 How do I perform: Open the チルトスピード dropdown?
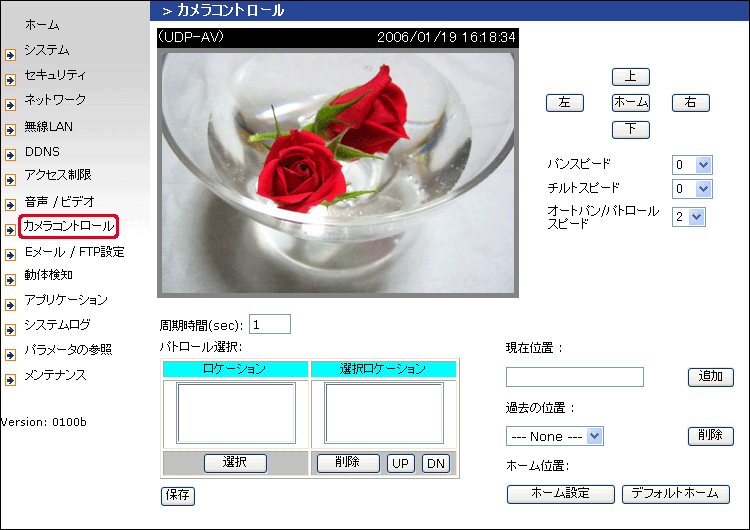pyautogui.click(x=692, y=188)
